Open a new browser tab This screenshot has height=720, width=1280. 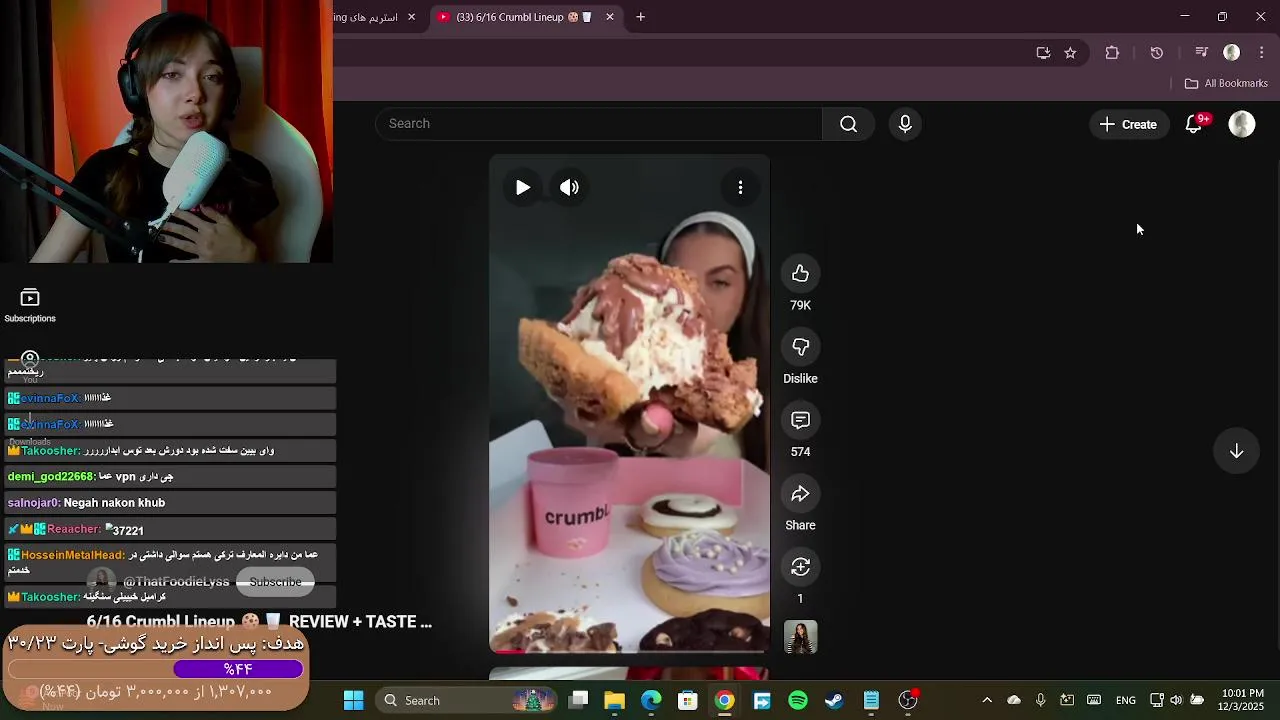[641, 17]
